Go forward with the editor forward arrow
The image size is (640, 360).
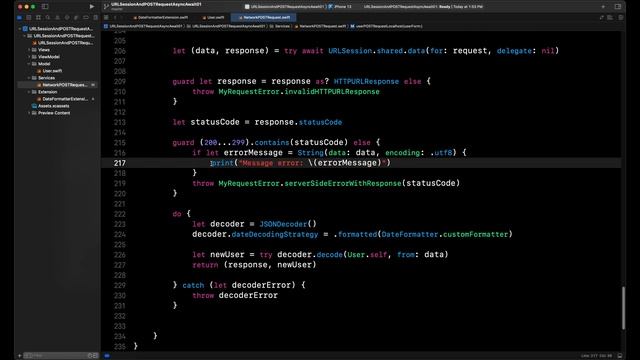(122, 18)
